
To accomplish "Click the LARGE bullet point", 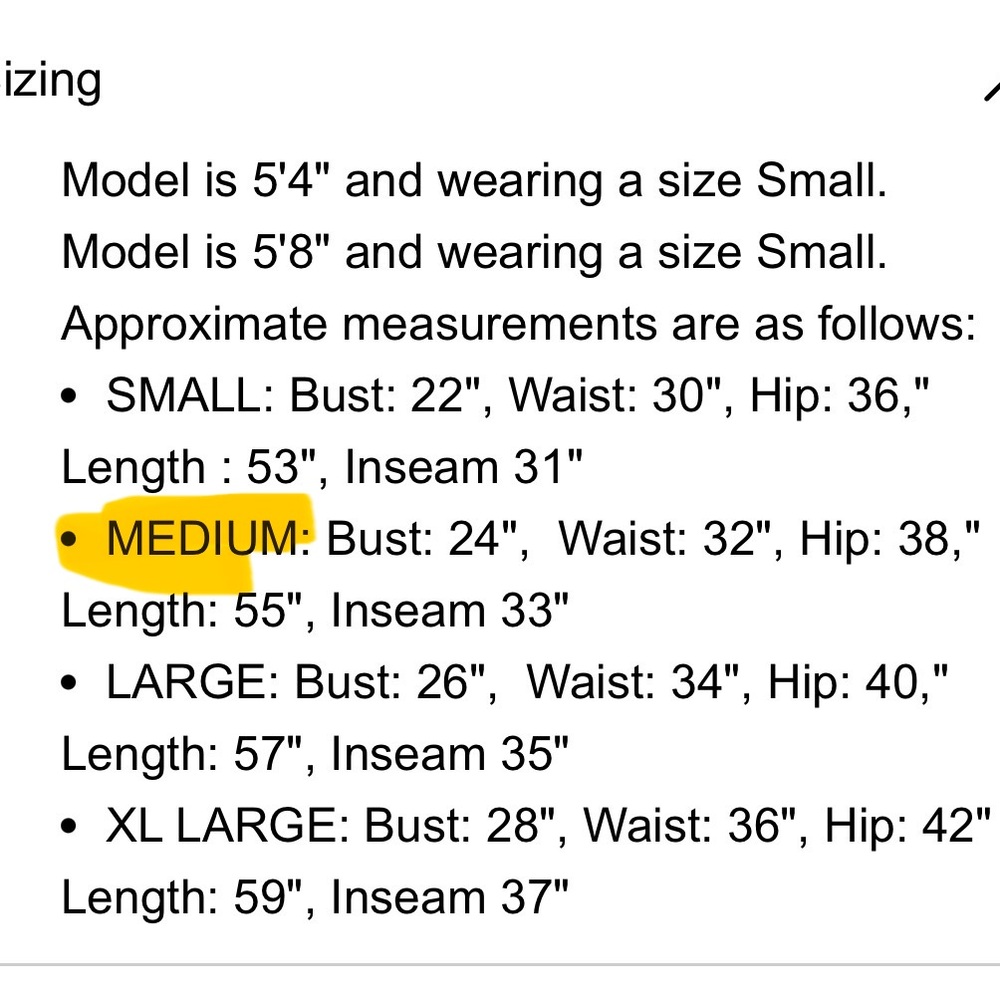I will point(68,683).
